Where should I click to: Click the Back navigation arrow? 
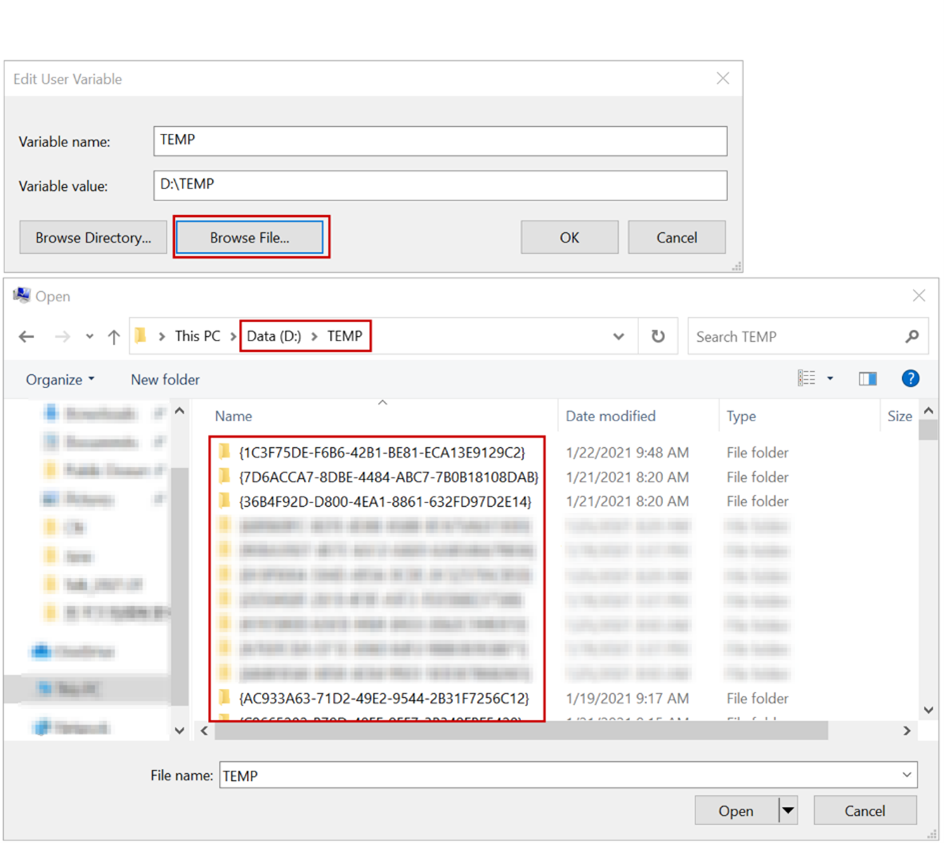point(27,337)
